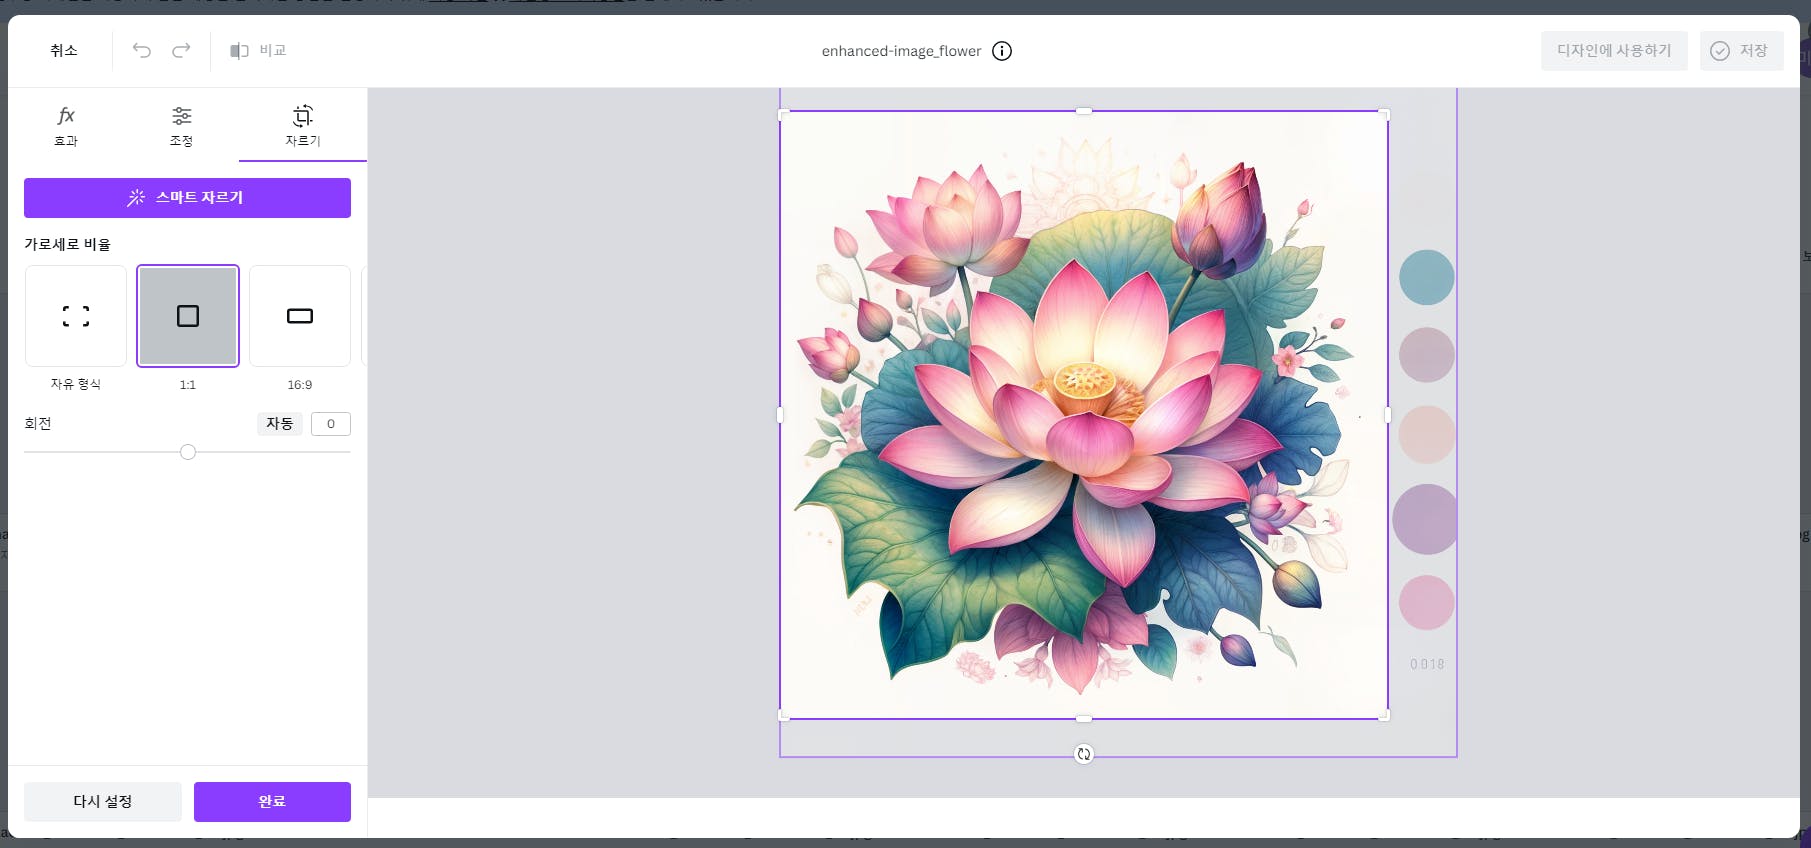Select the 자르기 crop tab
The height and width of the screenshot is (848, 1811).
click(x=302, y=126)
